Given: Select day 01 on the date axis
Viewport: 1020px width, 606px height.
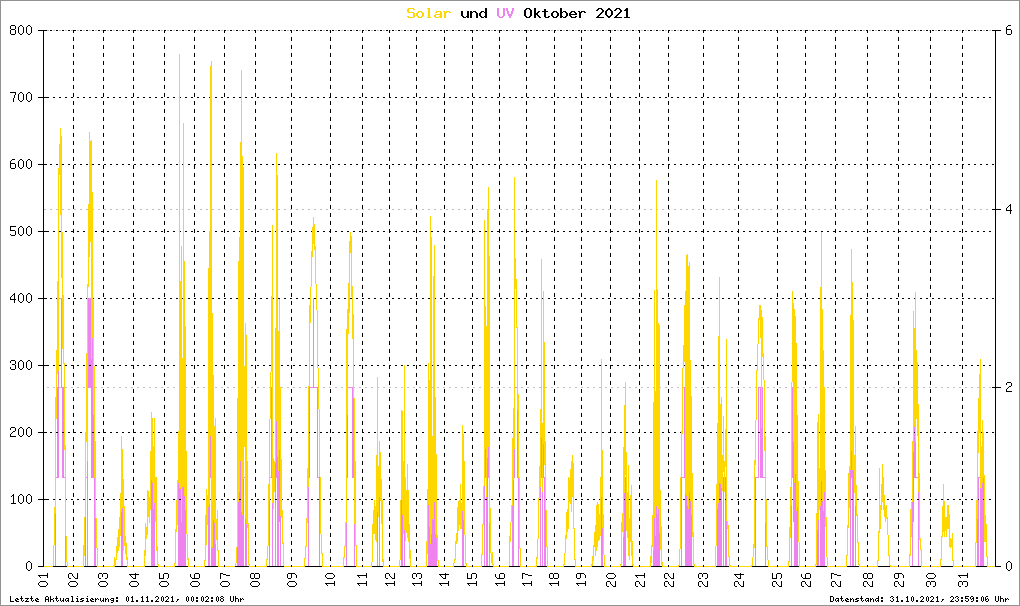Looking at the screenshot, I should [44, 580].
